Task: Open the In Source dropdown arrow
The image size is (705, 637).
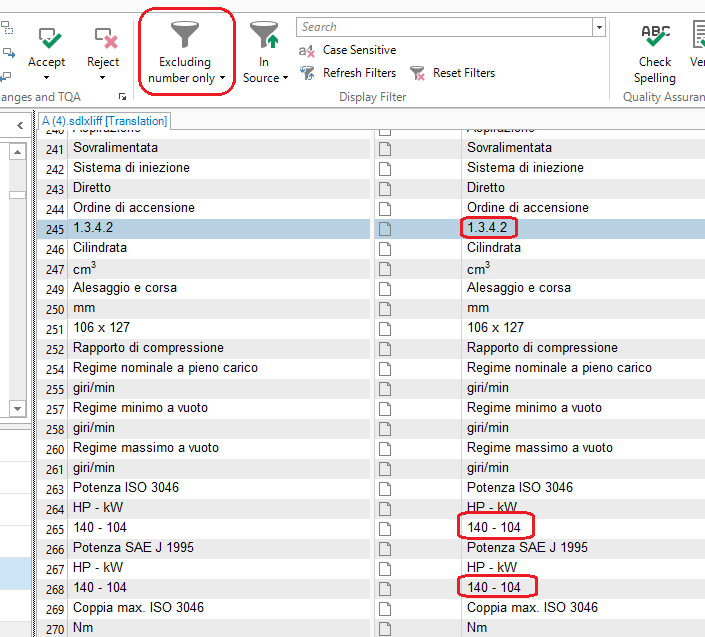Action: point(285,78)
